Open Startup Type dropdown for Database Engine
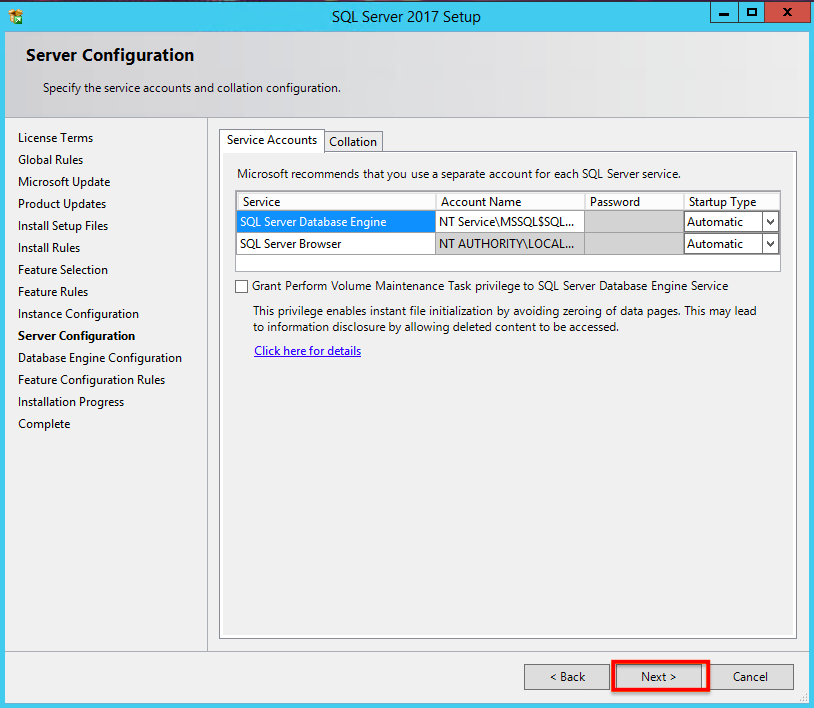Screen dimensions: 814x708 pos(770,222)
